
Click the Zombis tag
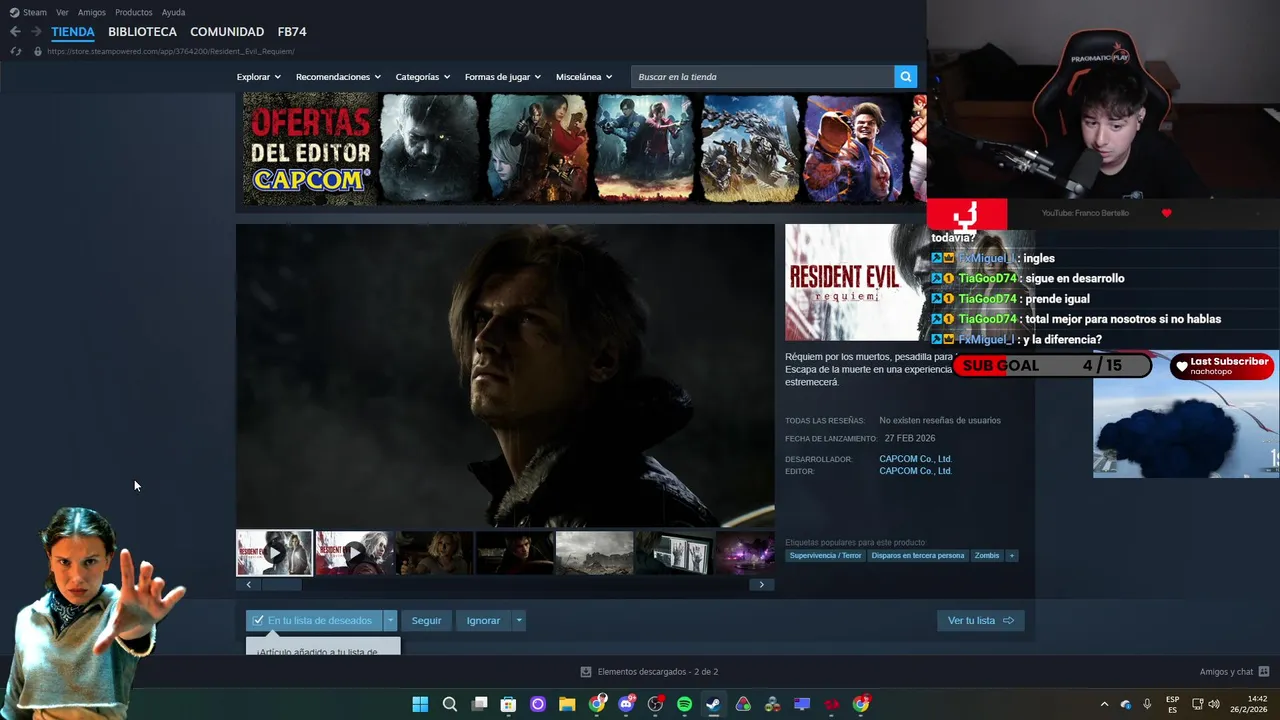(x=987, y=555)
